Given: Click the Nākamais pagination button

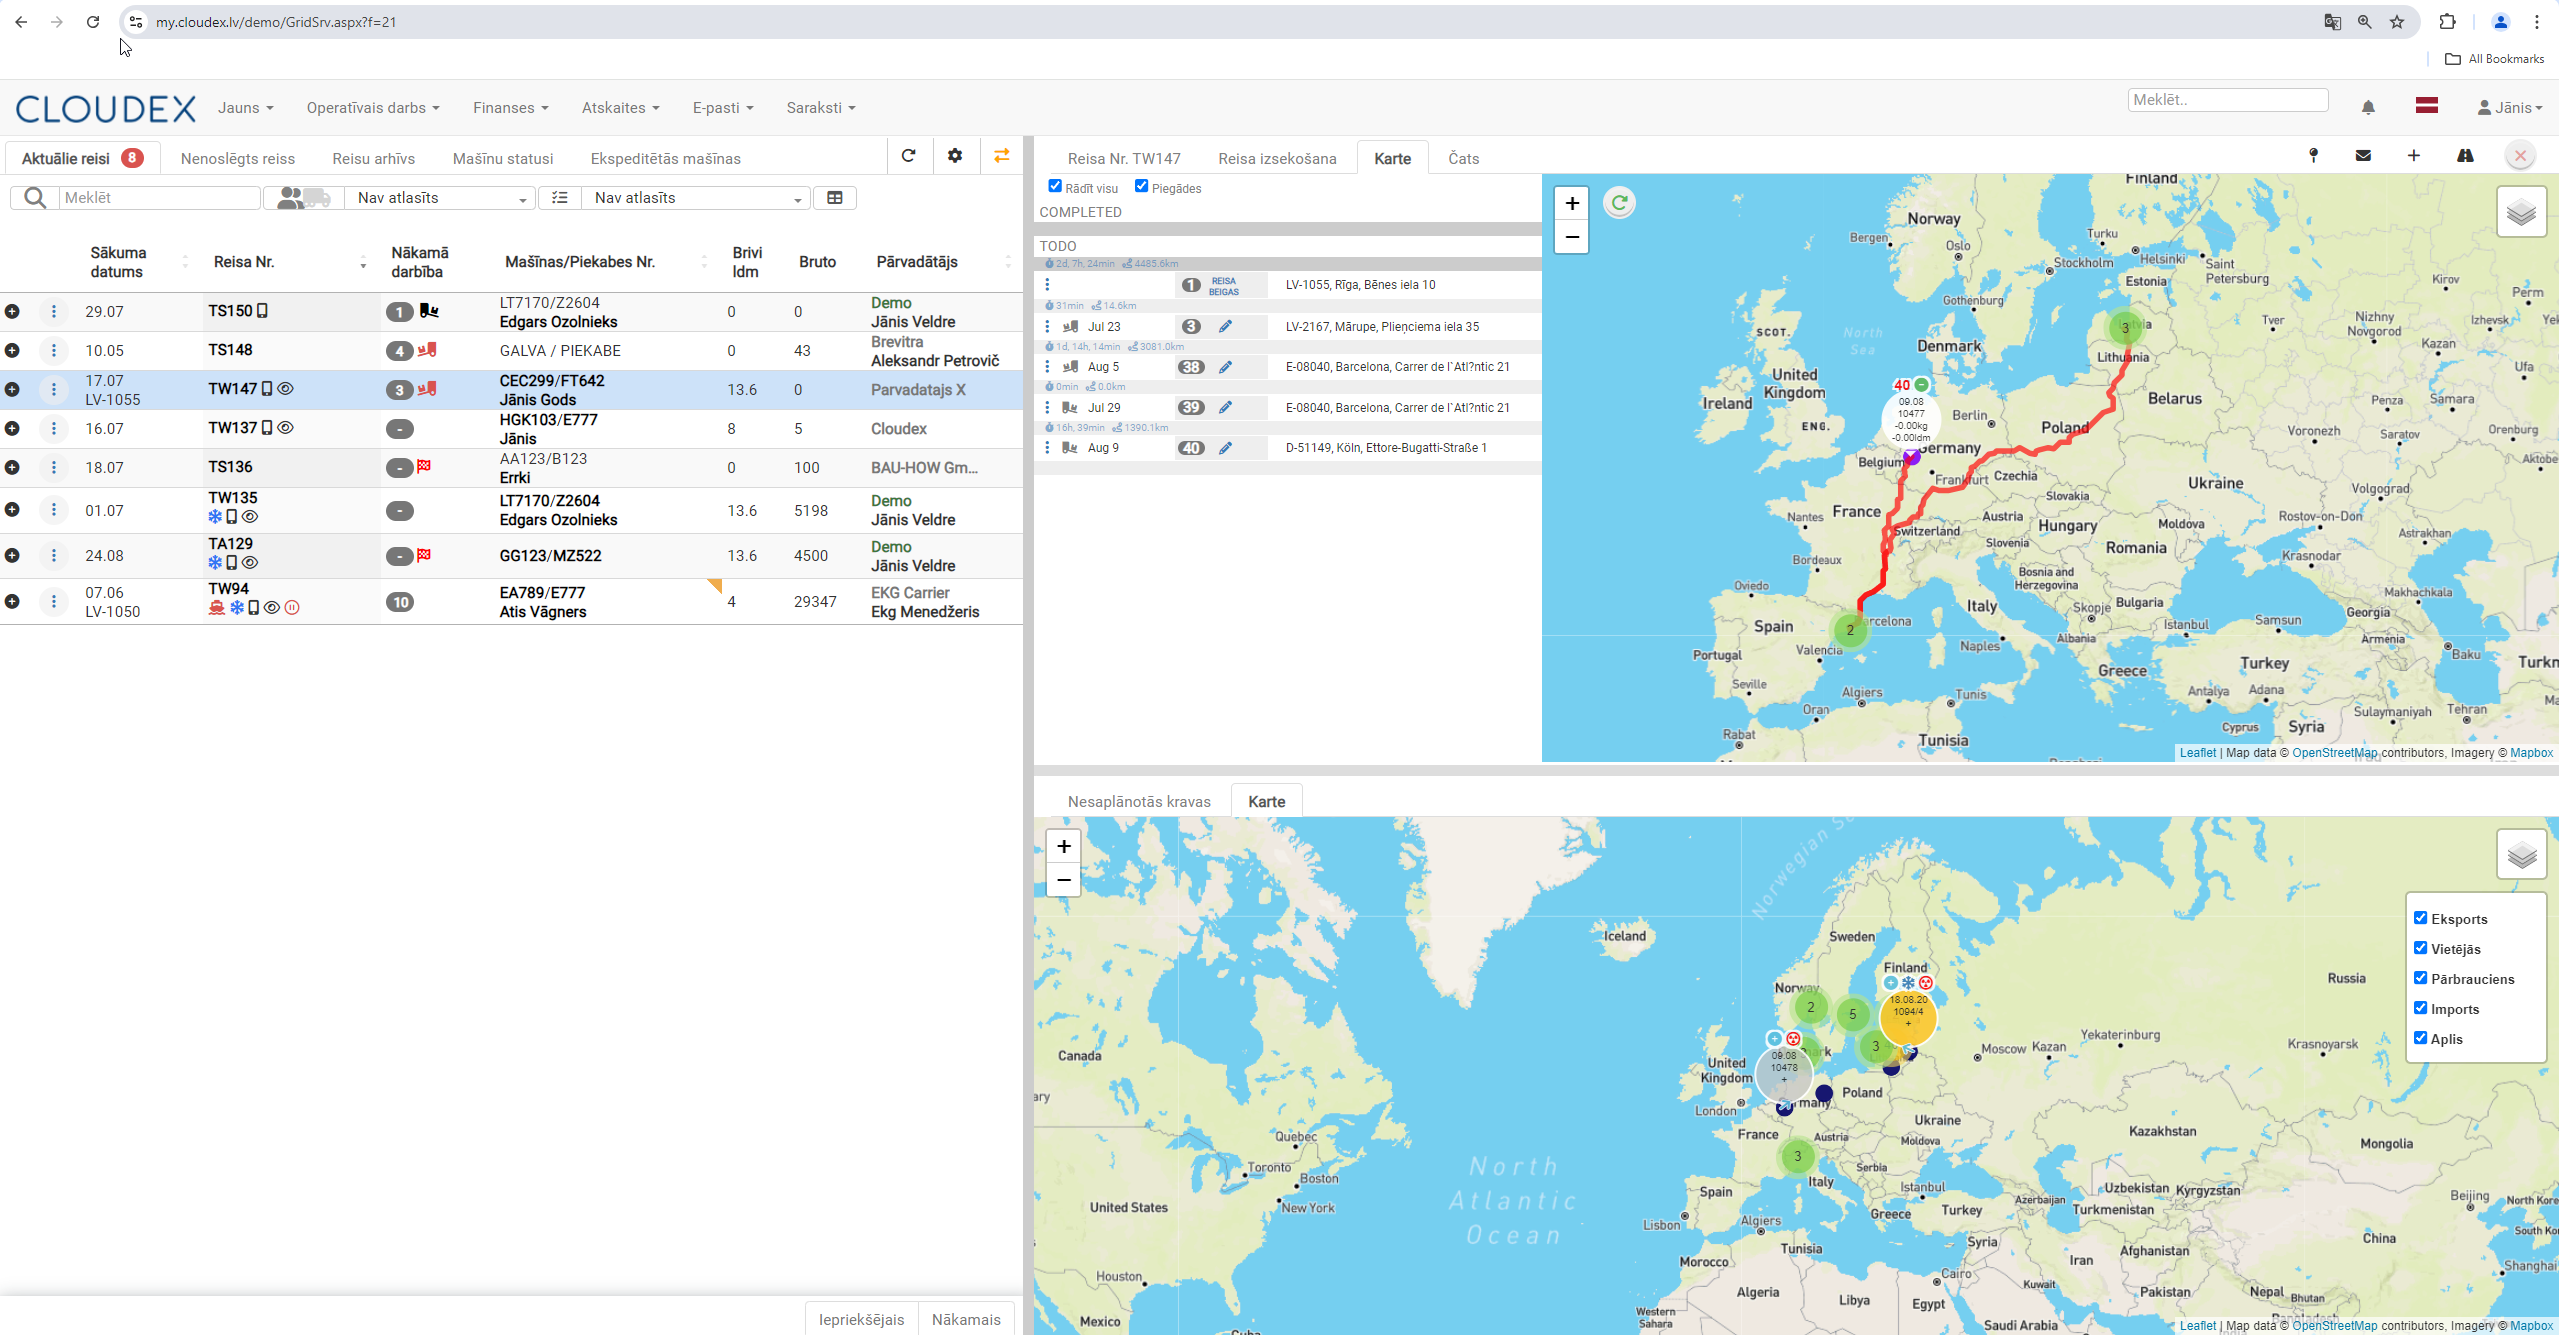Looking at the screenshot, I should pyautogui.click(x=966, y=1320).
